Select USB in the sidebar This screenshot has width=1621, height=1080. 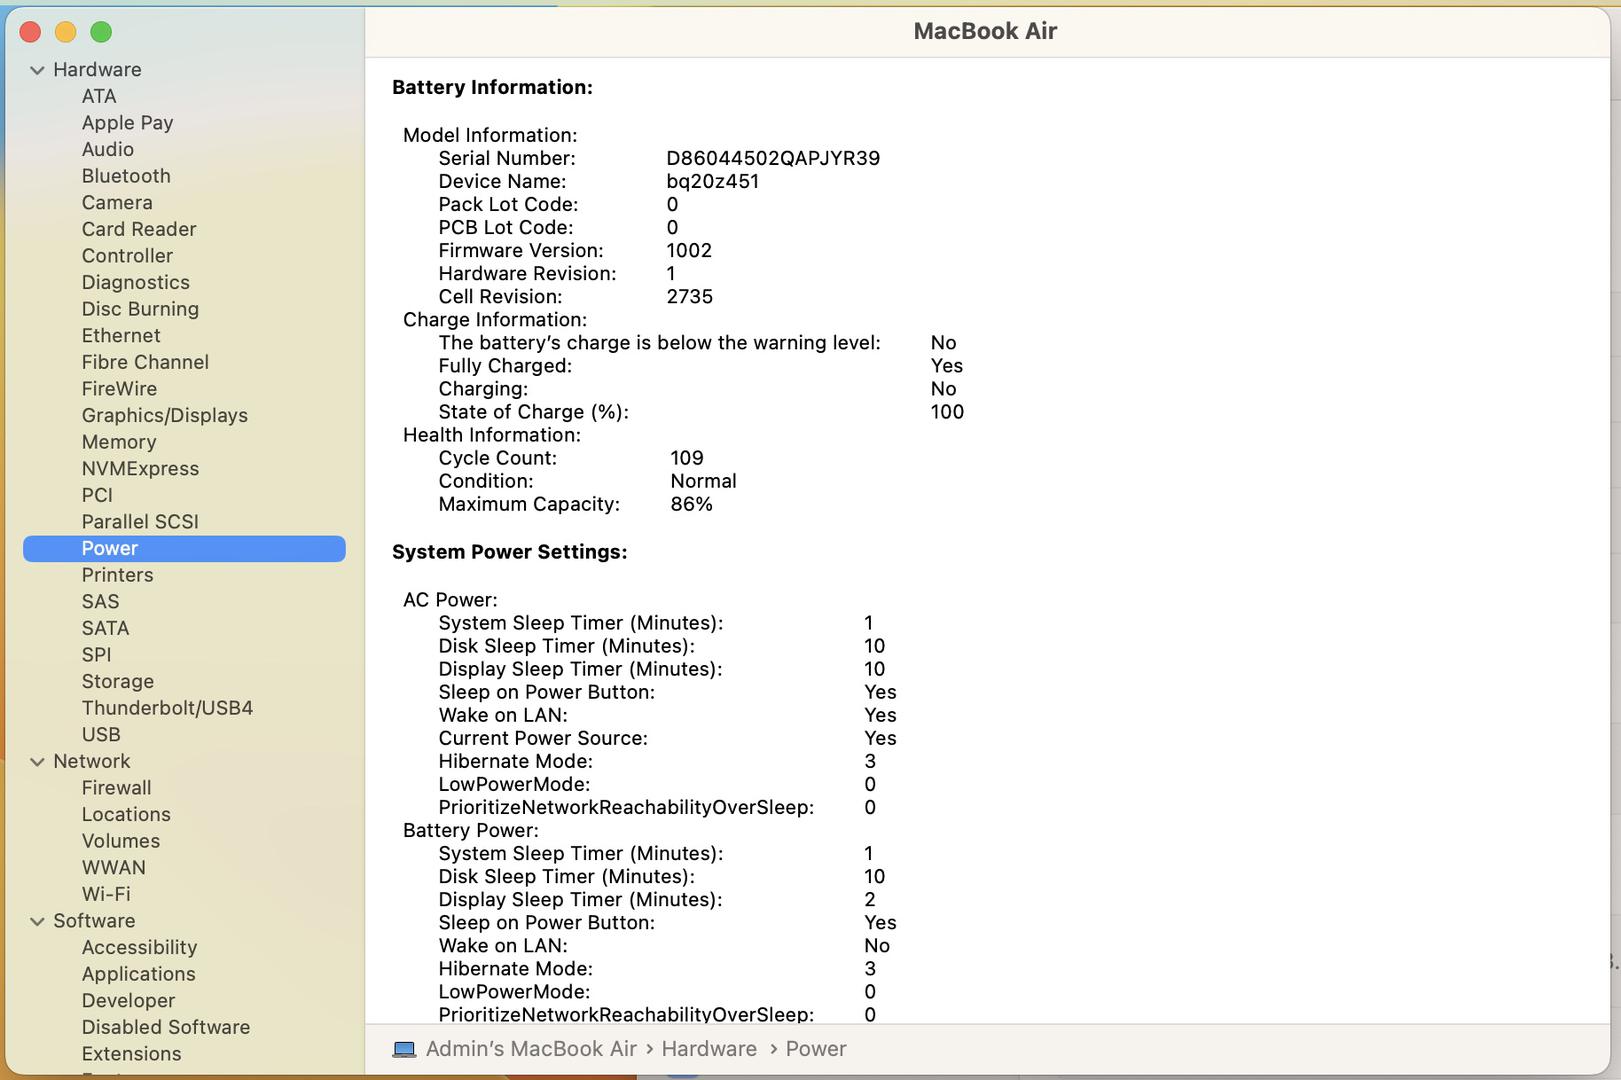(x=101, y=735)
